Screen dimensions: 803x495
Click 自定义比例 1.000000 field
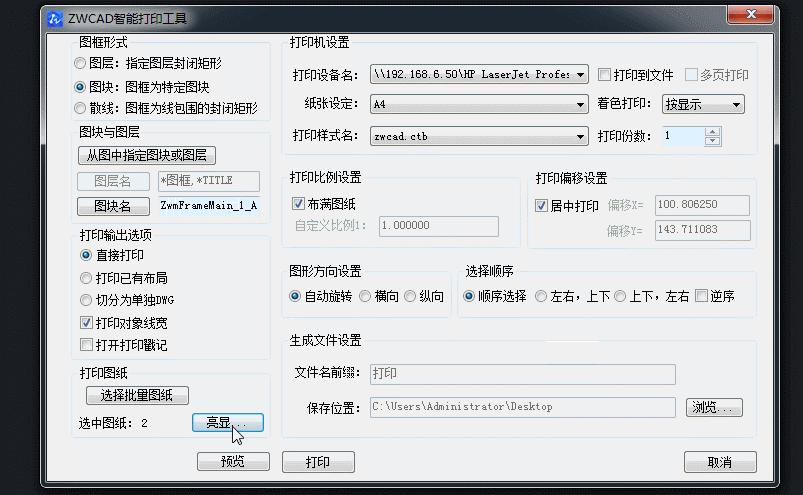(x=438, y=226)
